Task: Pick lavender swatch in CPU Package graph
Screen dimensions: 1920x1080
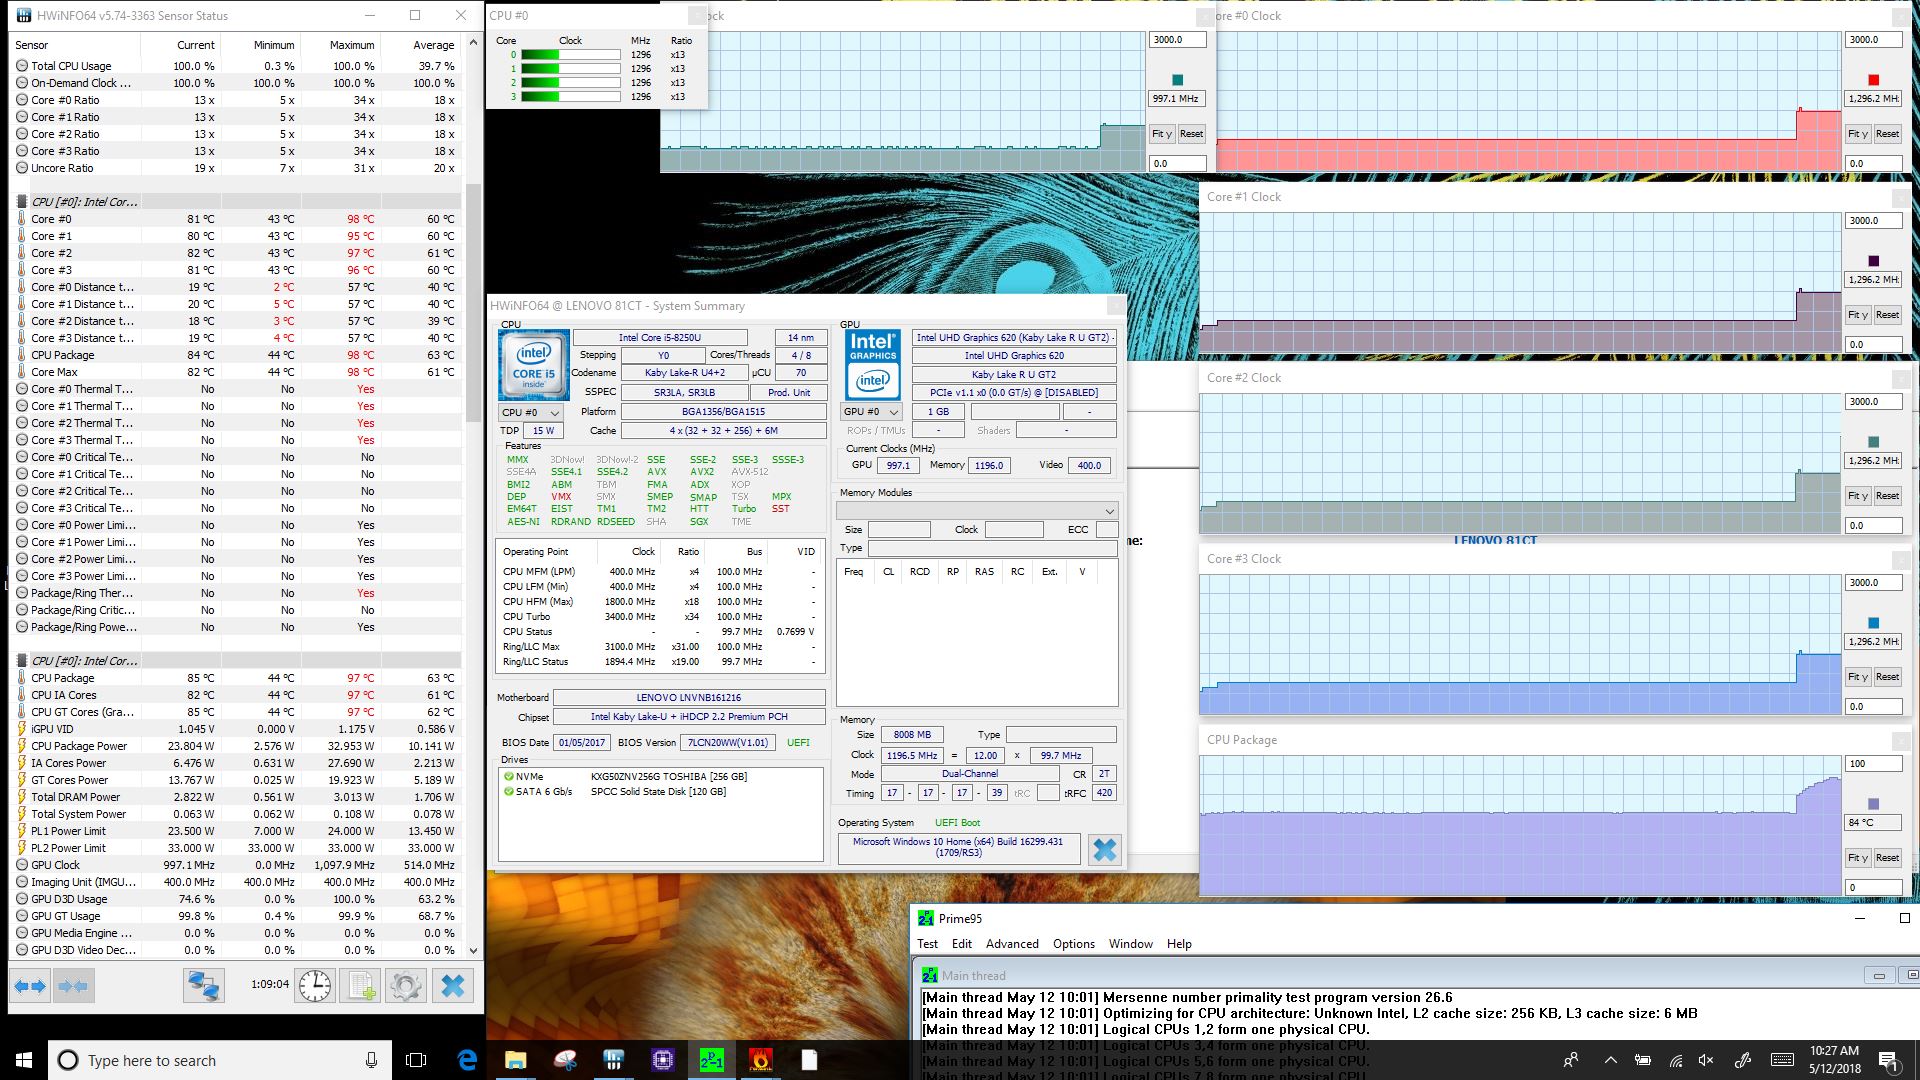Action: click(x=1873, y=804)
